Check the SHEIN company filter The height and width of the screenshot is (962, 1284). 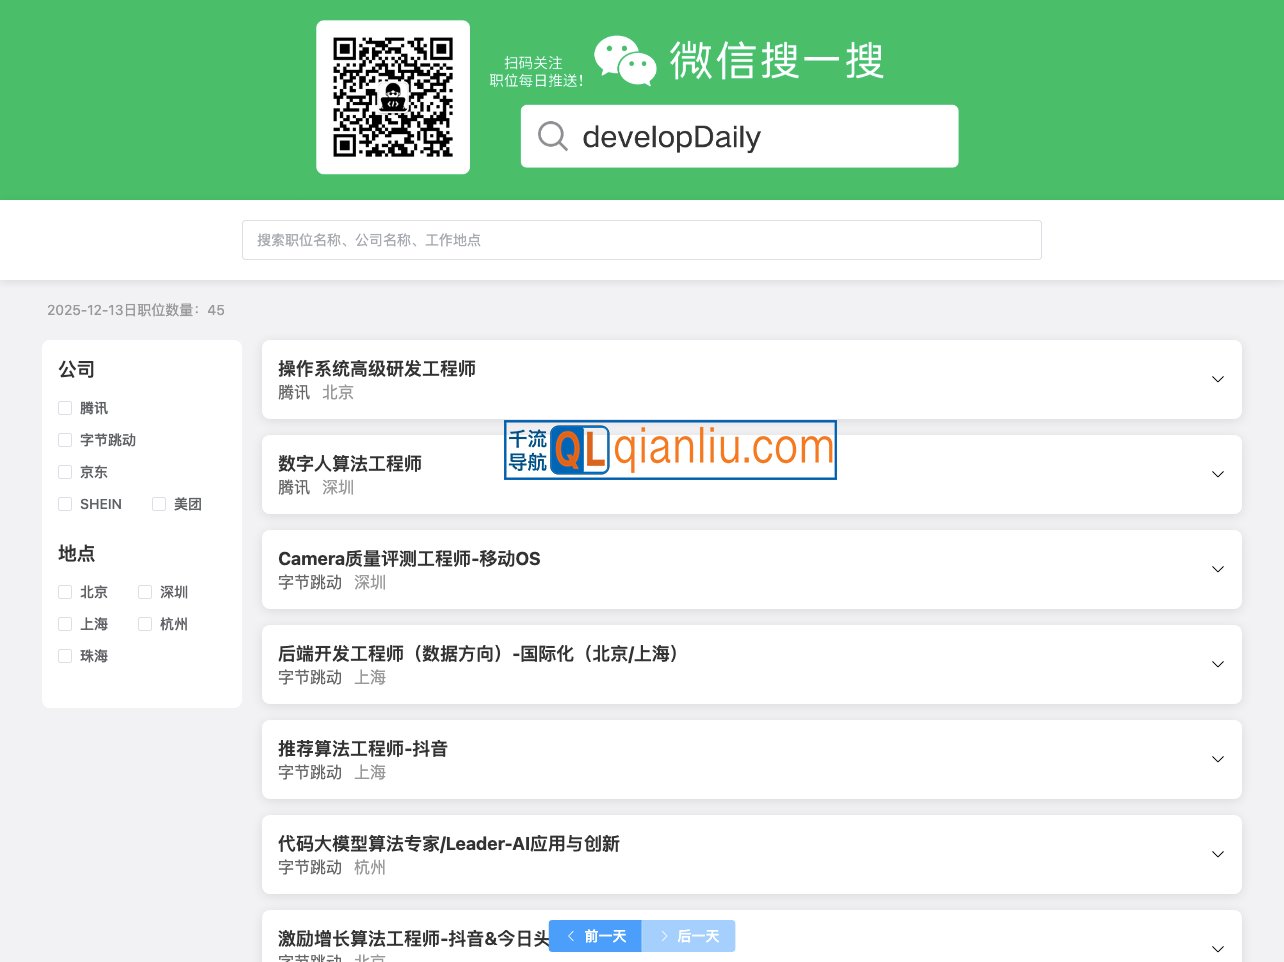[65, 504]
